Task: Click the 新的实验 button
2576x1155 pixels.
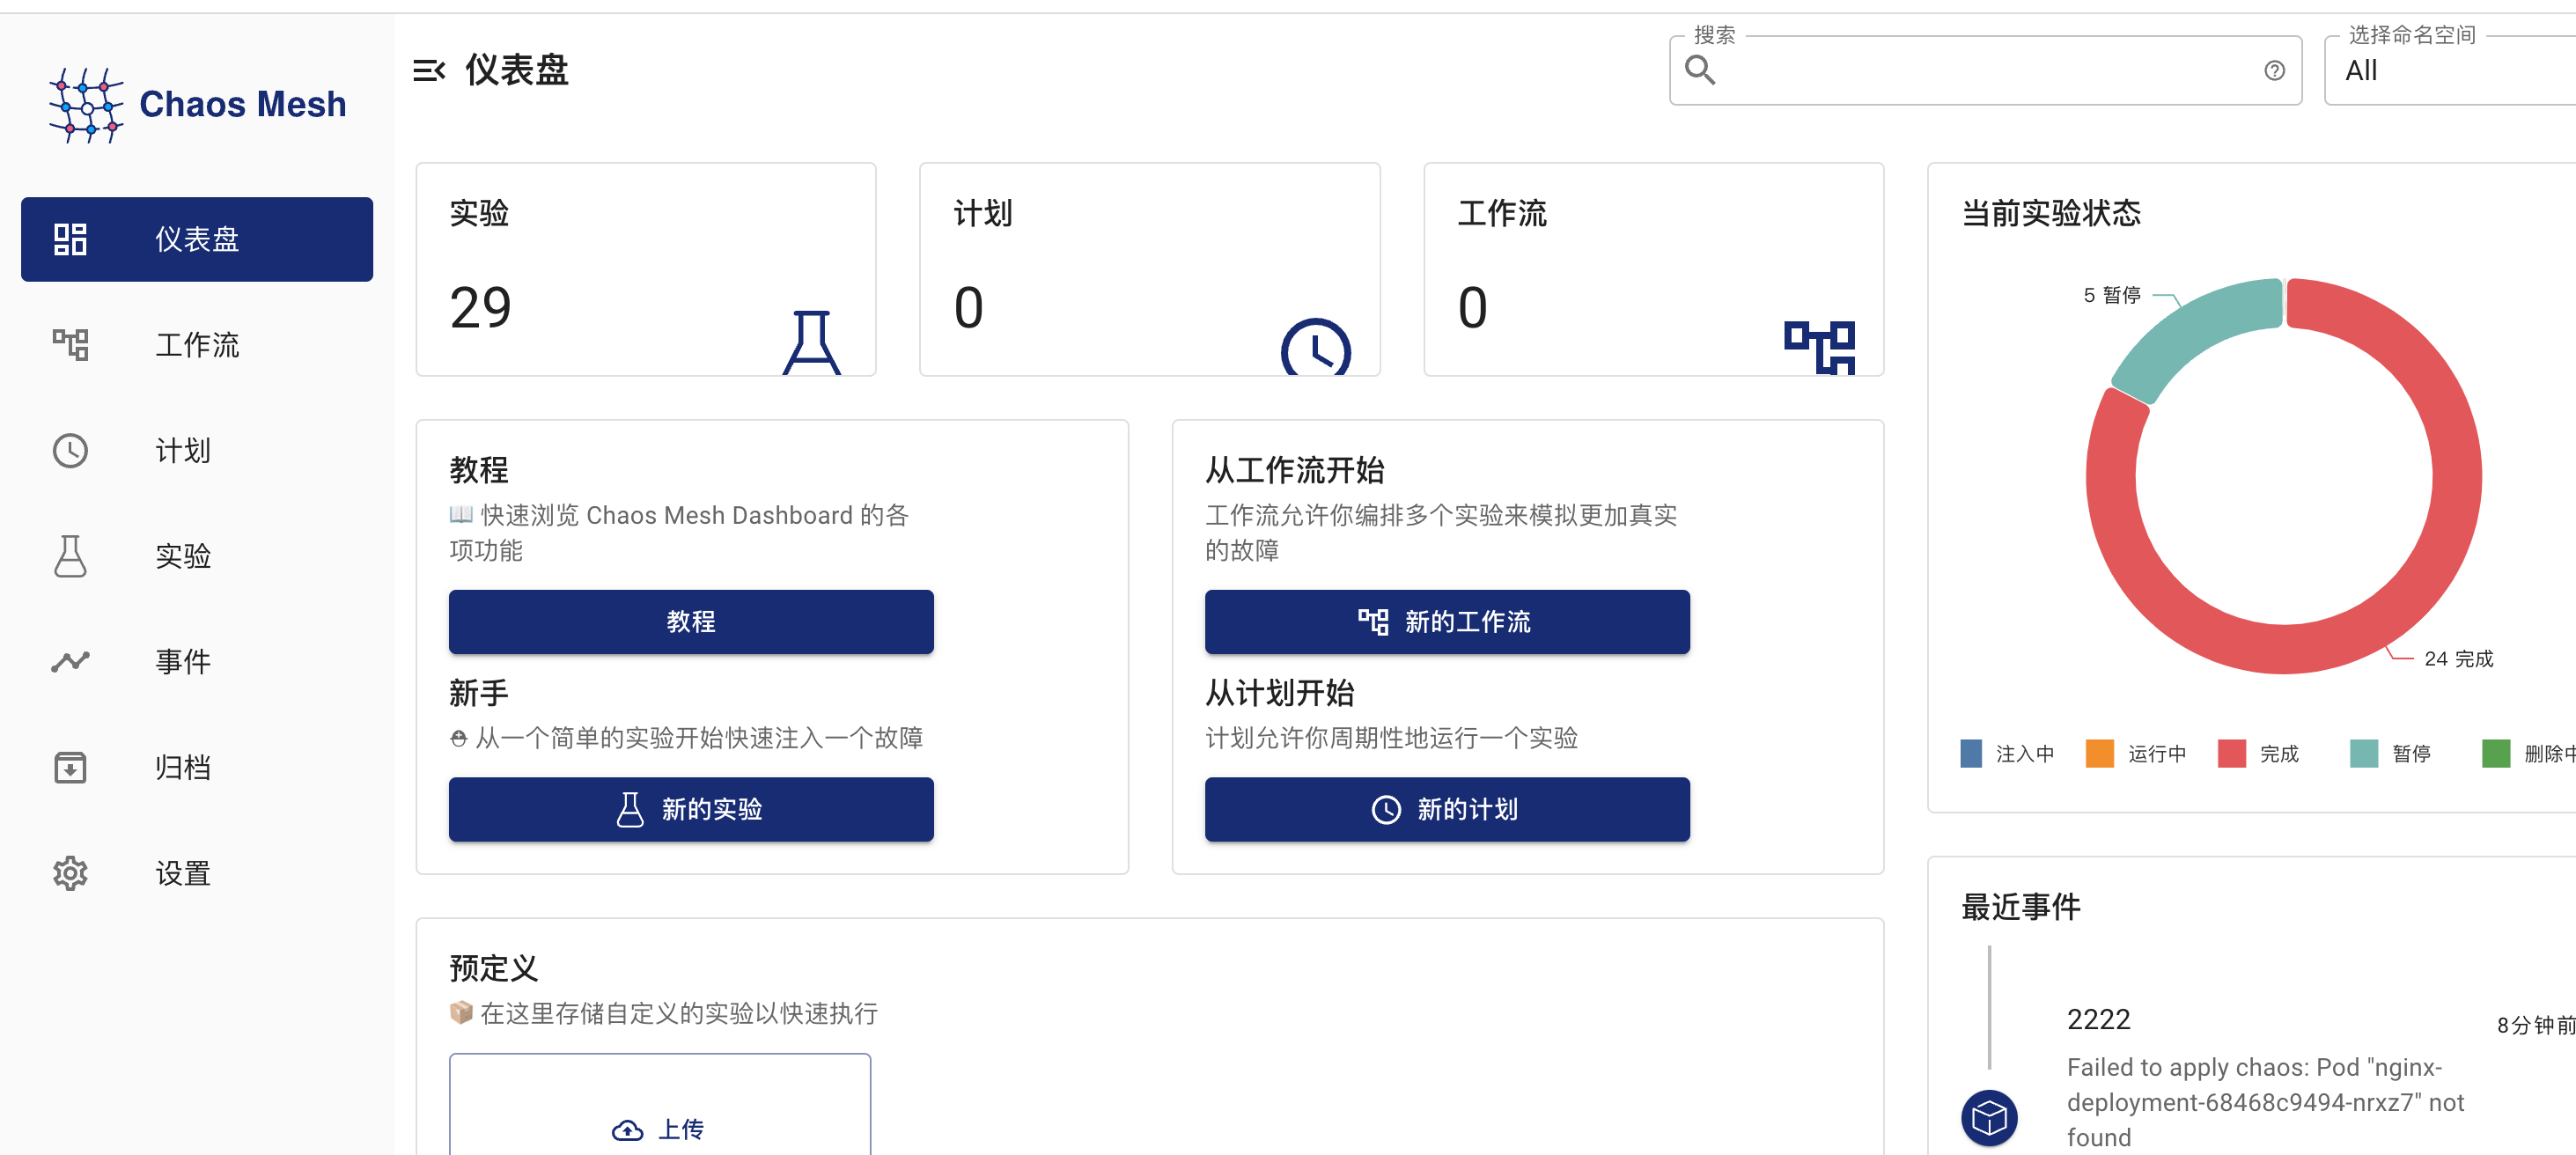Action: 690,809
